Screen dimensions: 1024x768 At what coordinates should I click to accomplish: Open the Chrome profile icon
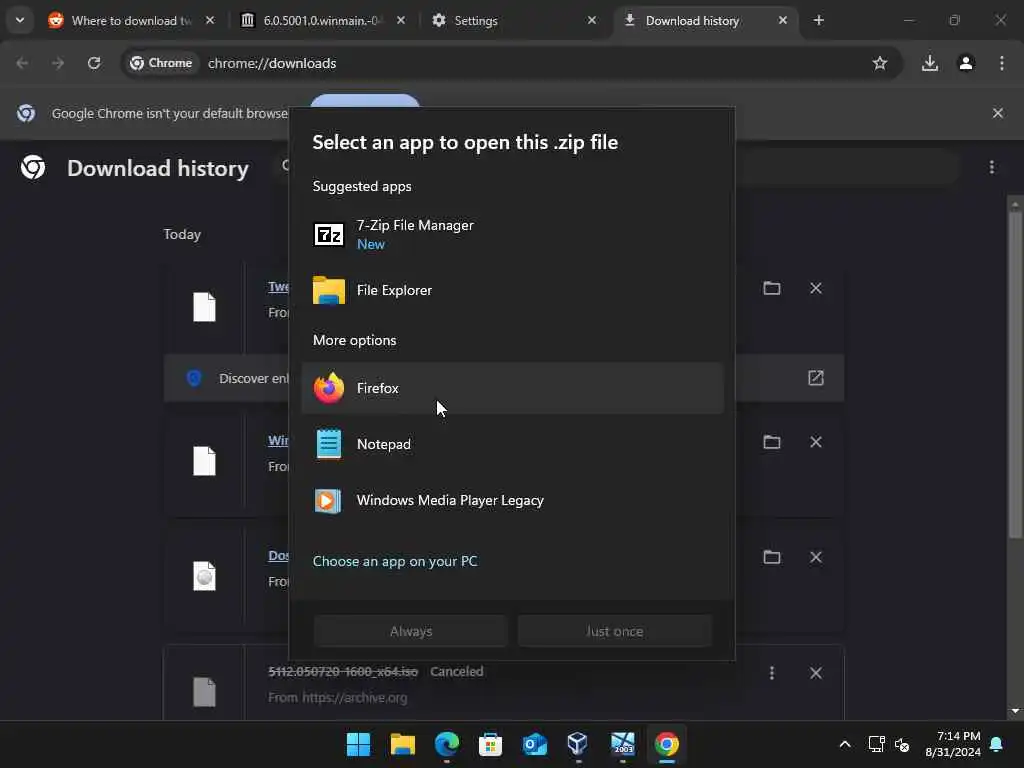tap(966, 63)
